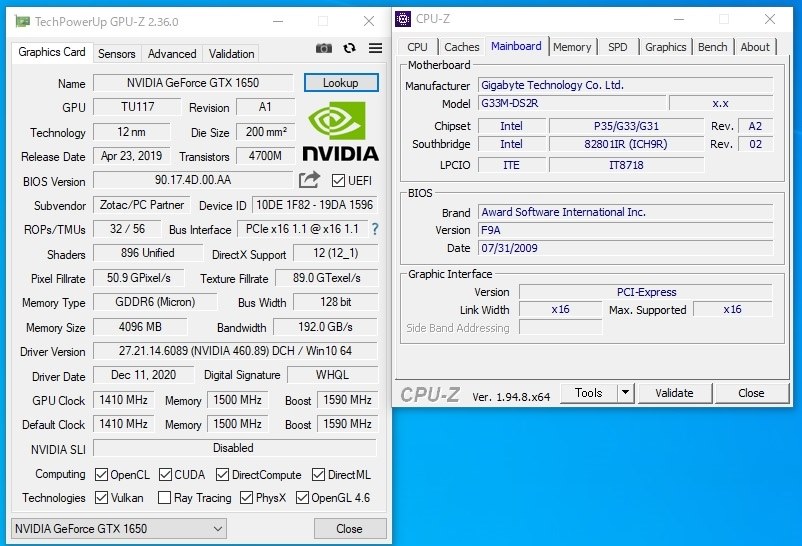This screenshot has width=802, height=546.
Task: Open the GPU-Z hamburger menu
Action: coord(375,48)
